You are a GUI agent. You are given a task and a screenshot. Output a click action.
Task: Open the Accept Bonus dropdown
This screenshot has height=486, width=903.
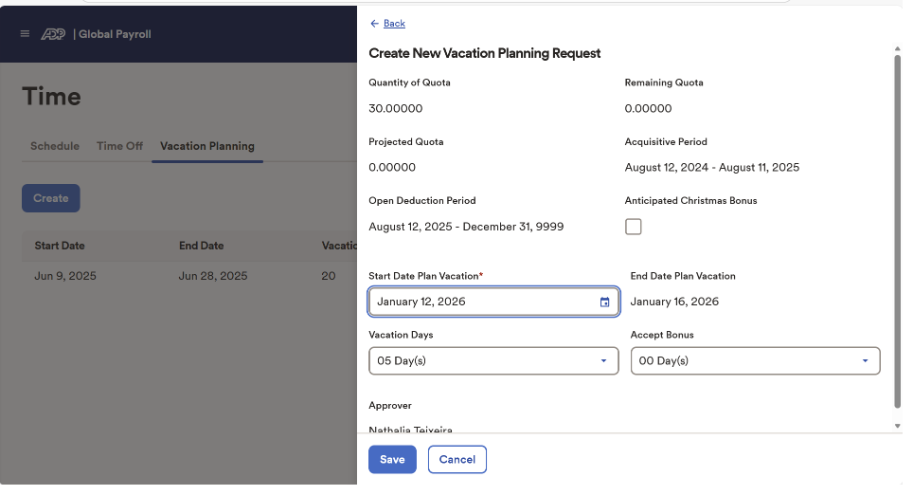click(x=755, y=361)
